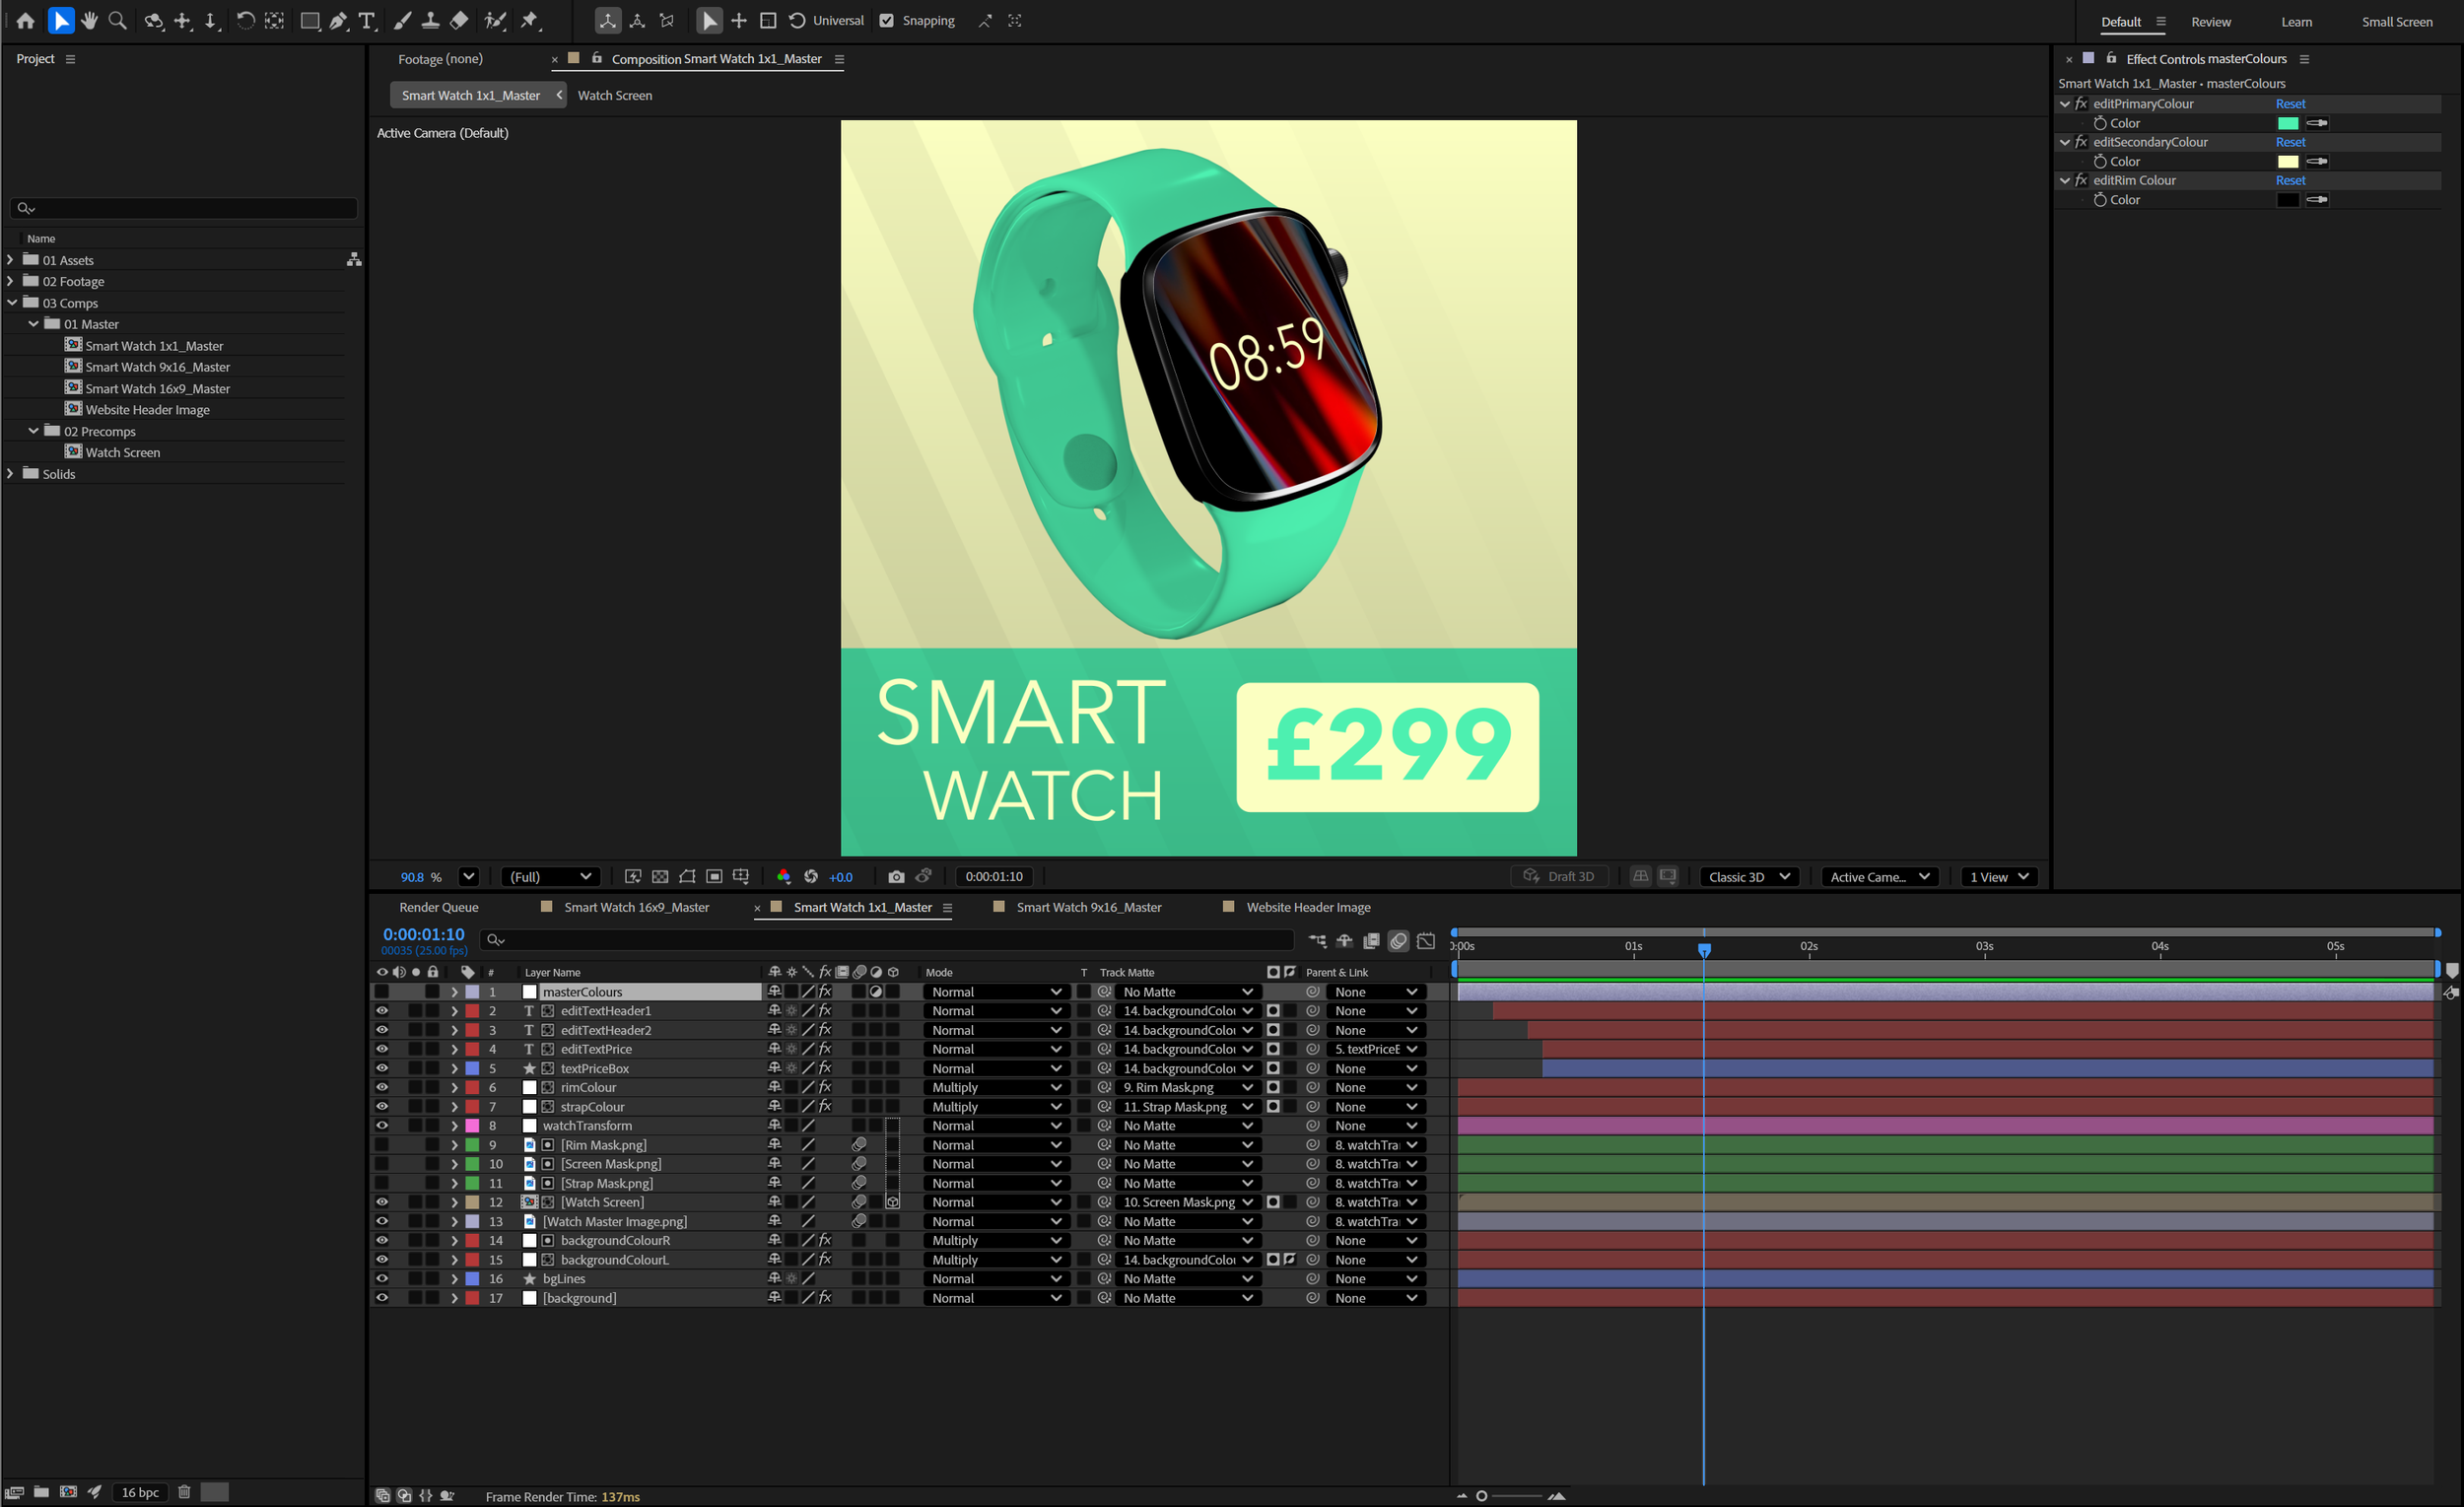This screenshot has width=2464, height=1507.
Task: Hide the bgLines layer eye
Action: pos(382,1278)
